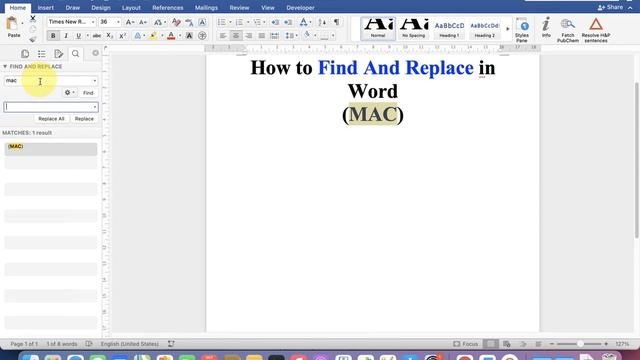Toggle strikethrough abc formatting

point(97,36)
